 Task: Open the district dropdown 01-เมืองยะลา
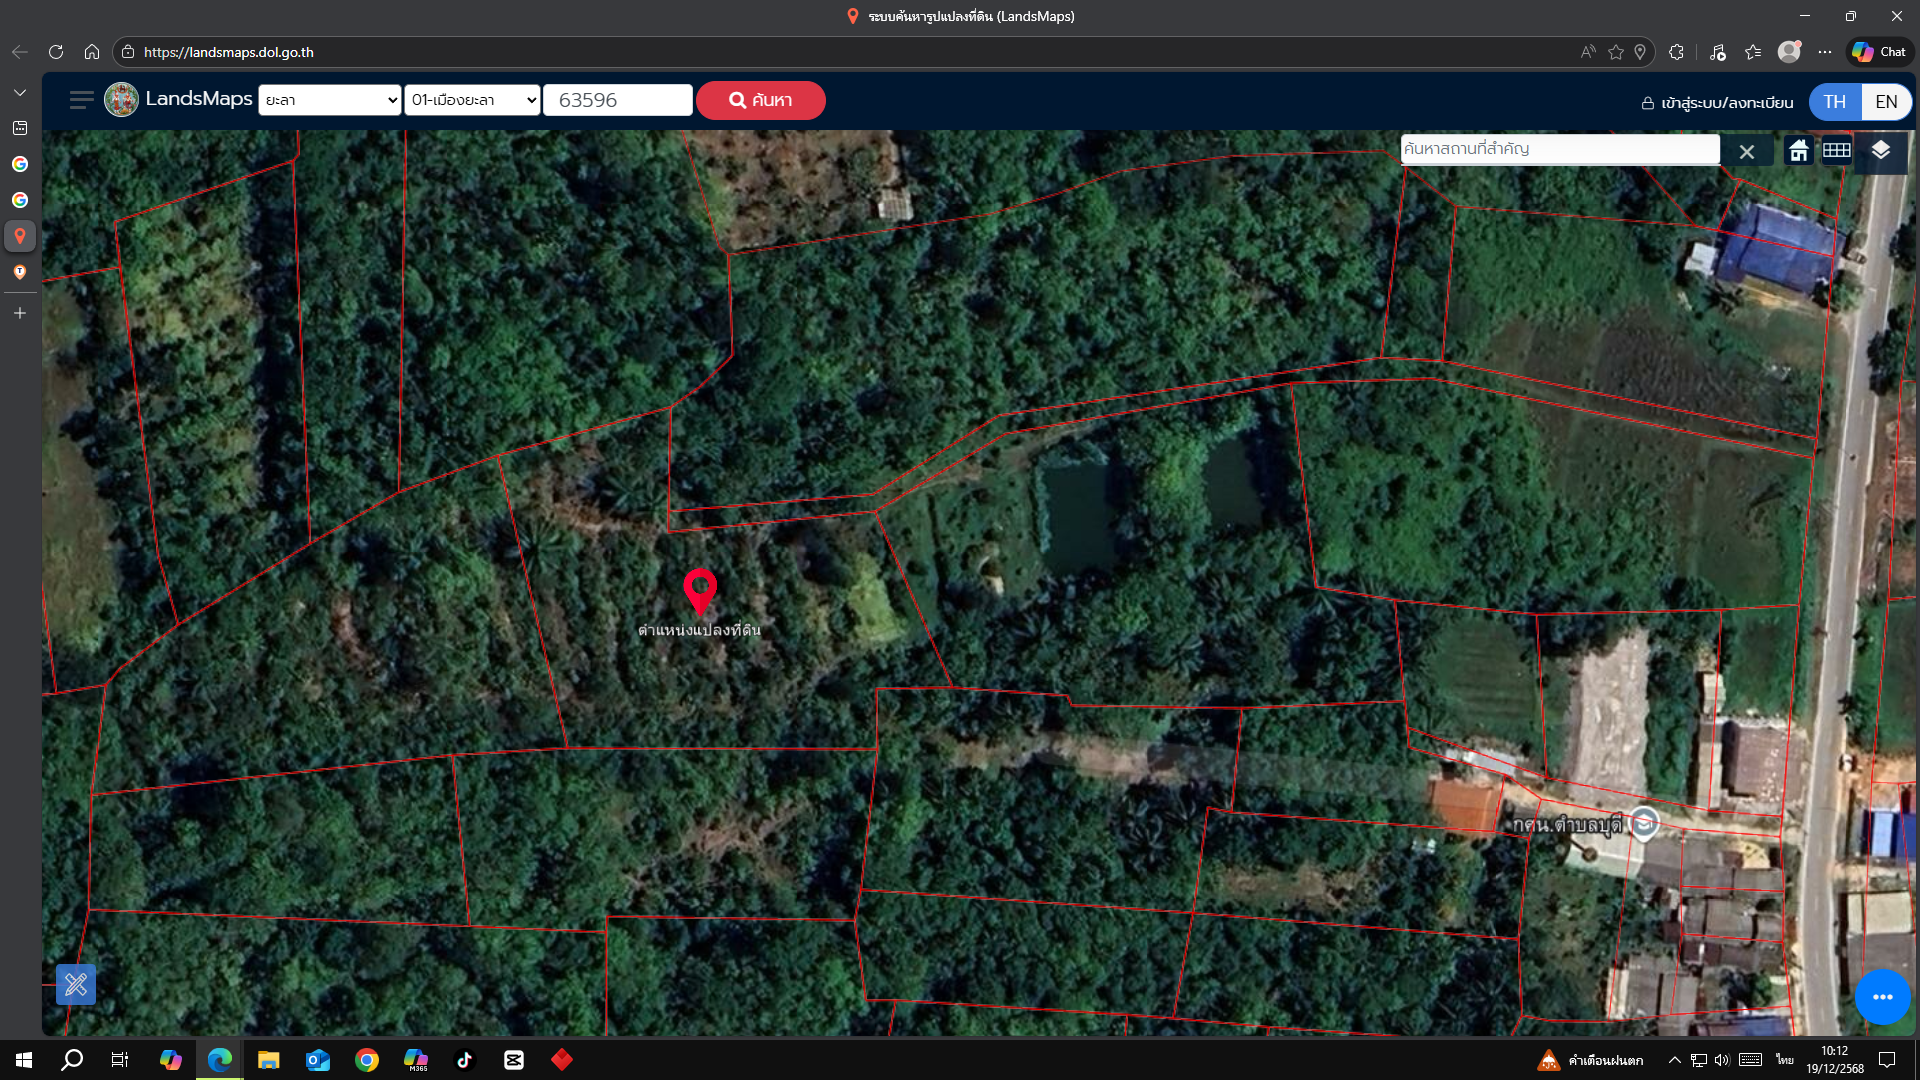point(472,100)
